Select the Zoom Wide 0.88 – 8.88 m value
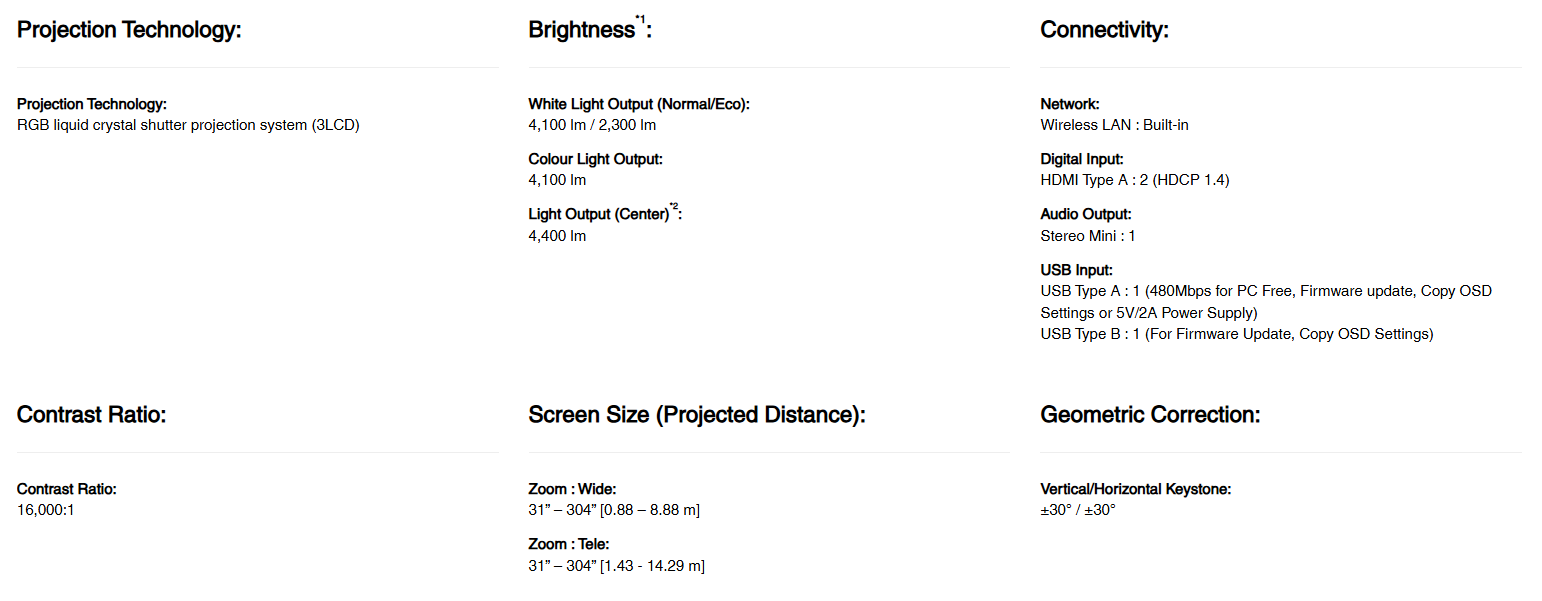The height and width of the screenshot is (601, 1542). pyautogui.click(x=613, y=510)
